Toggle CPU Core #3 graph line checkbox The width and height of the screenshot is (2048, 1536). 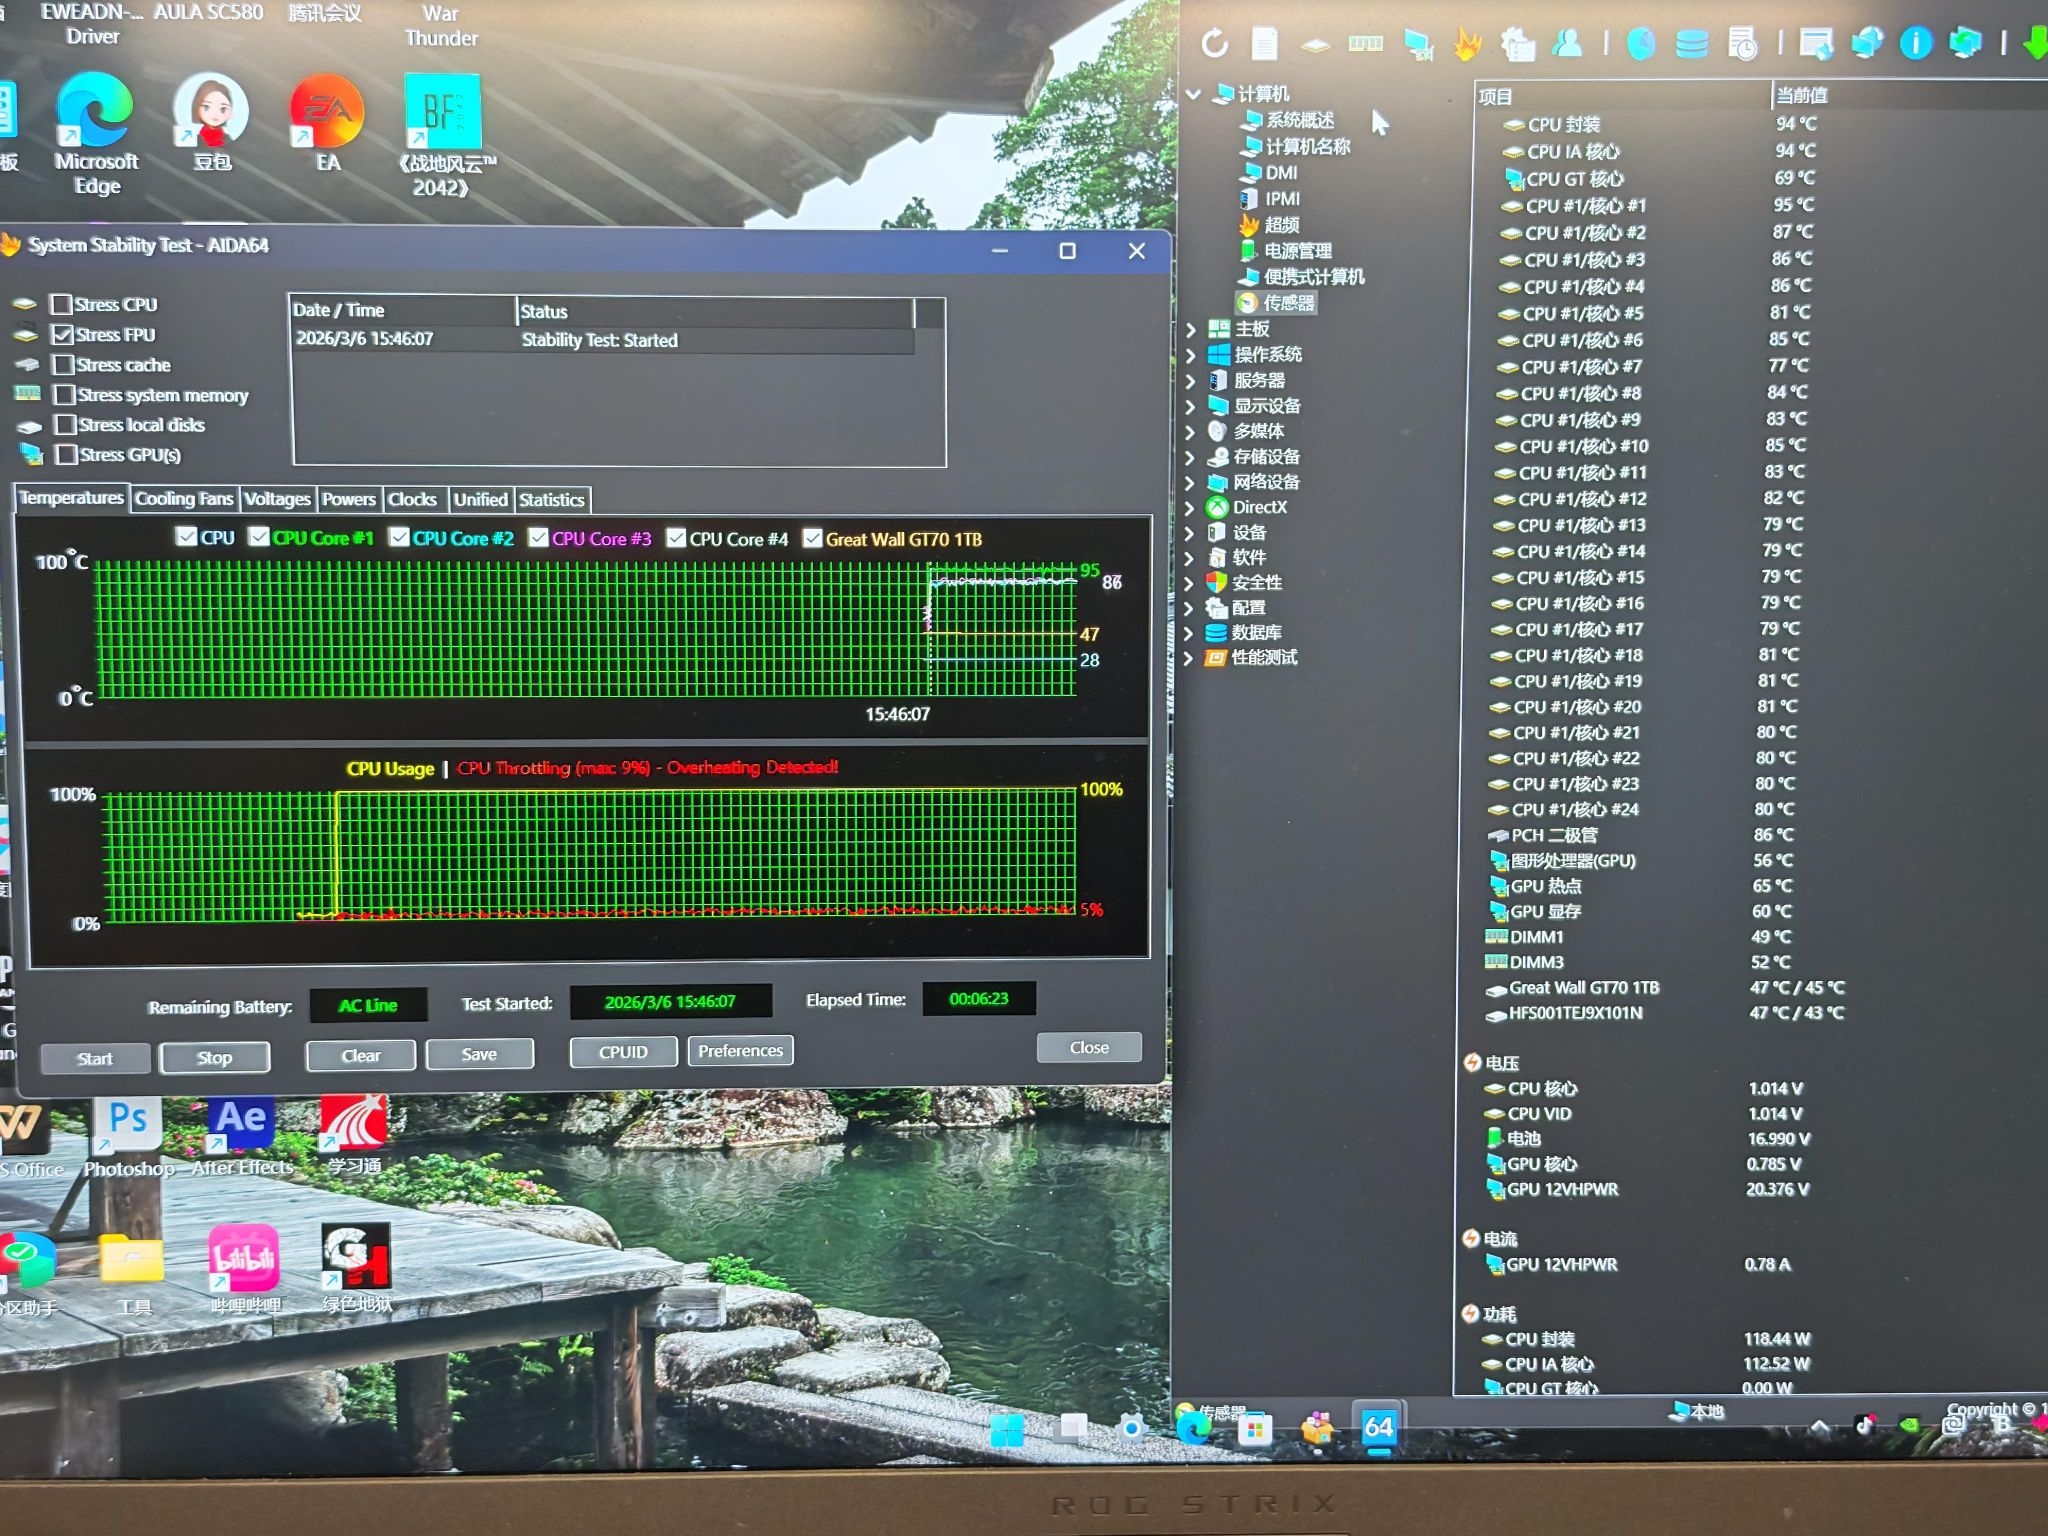click(x=539, y=538)
